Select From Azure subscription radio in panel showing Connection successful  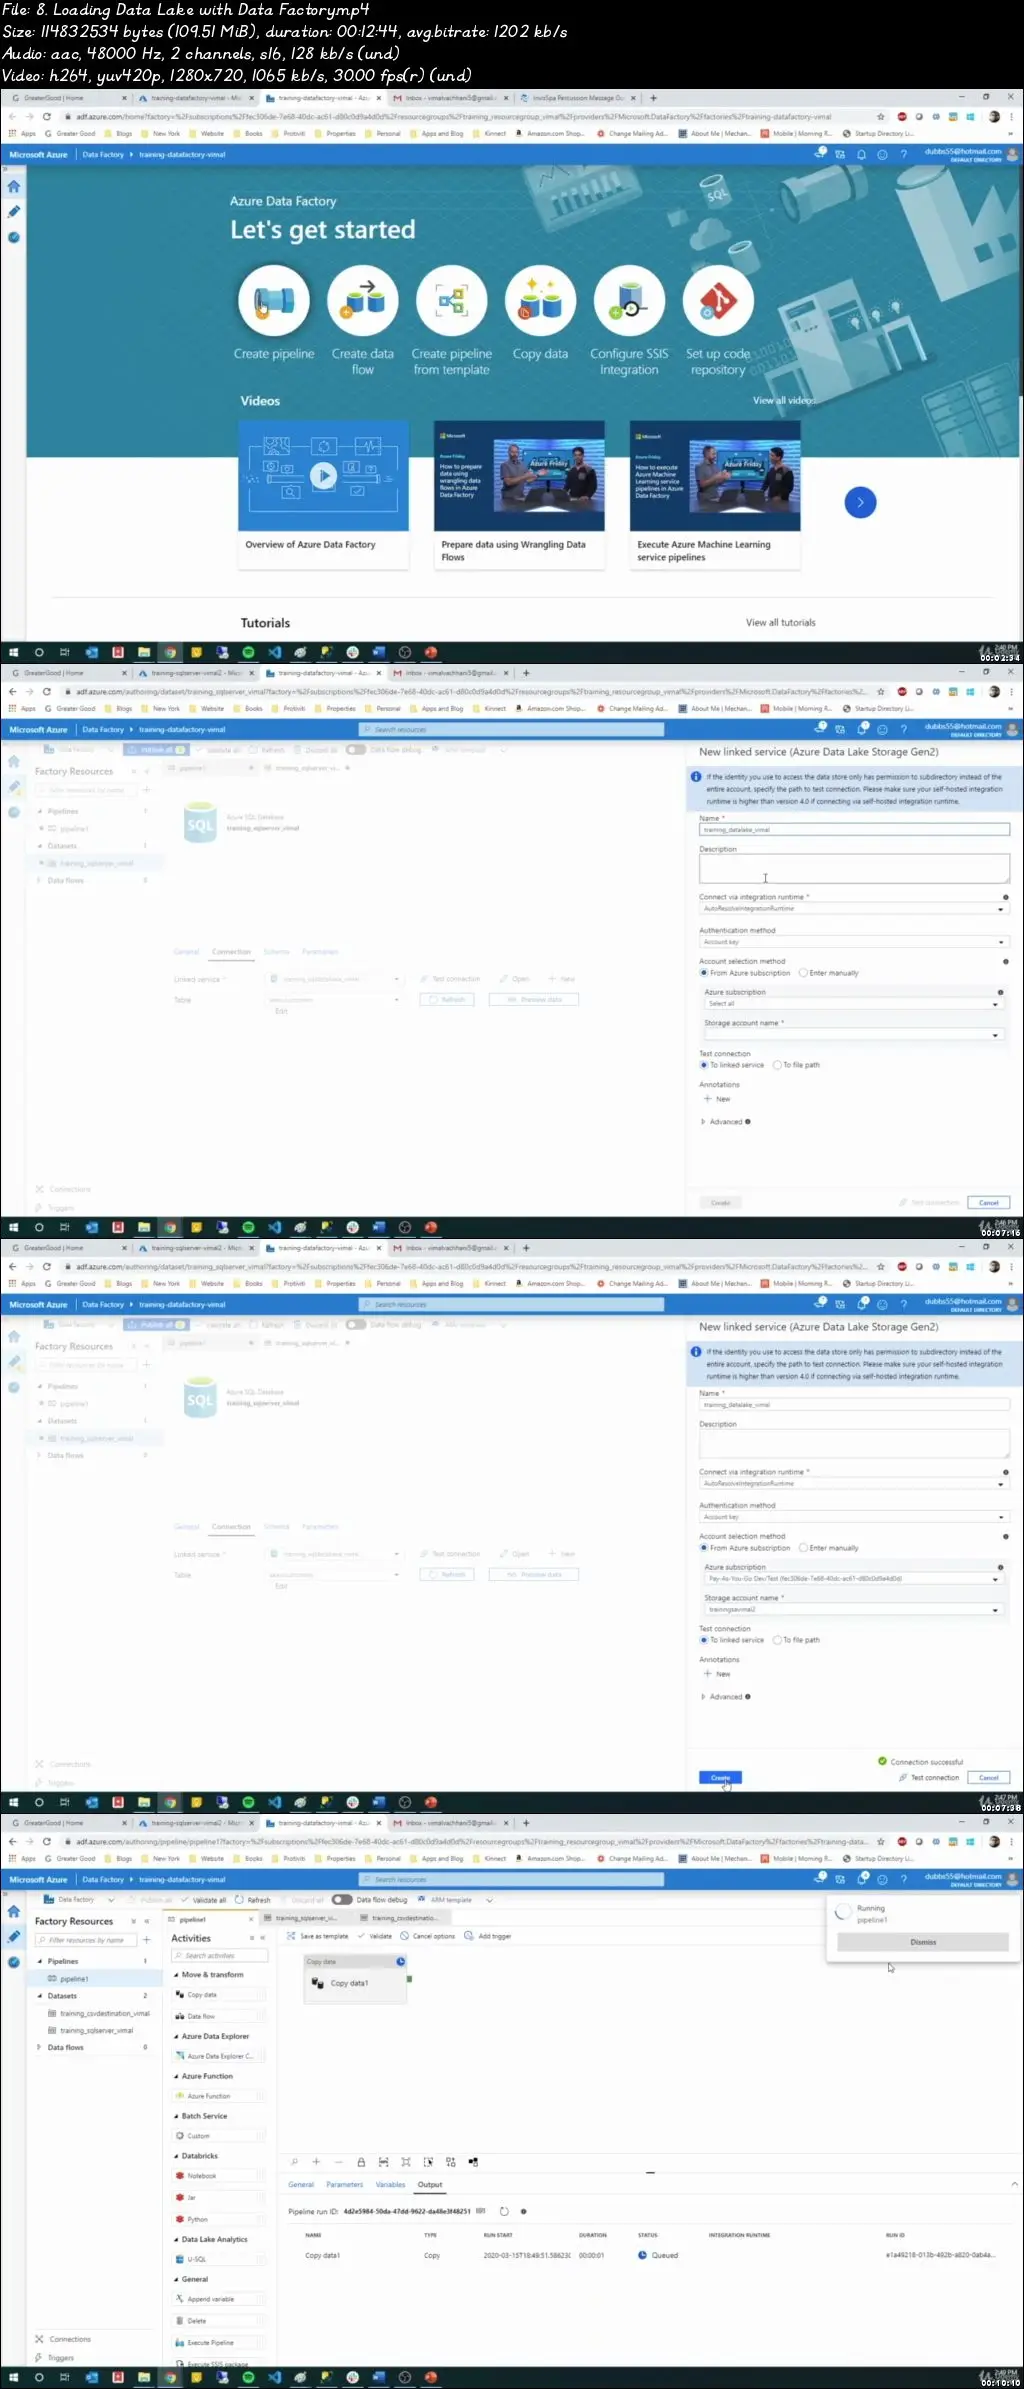[704, 1547]
